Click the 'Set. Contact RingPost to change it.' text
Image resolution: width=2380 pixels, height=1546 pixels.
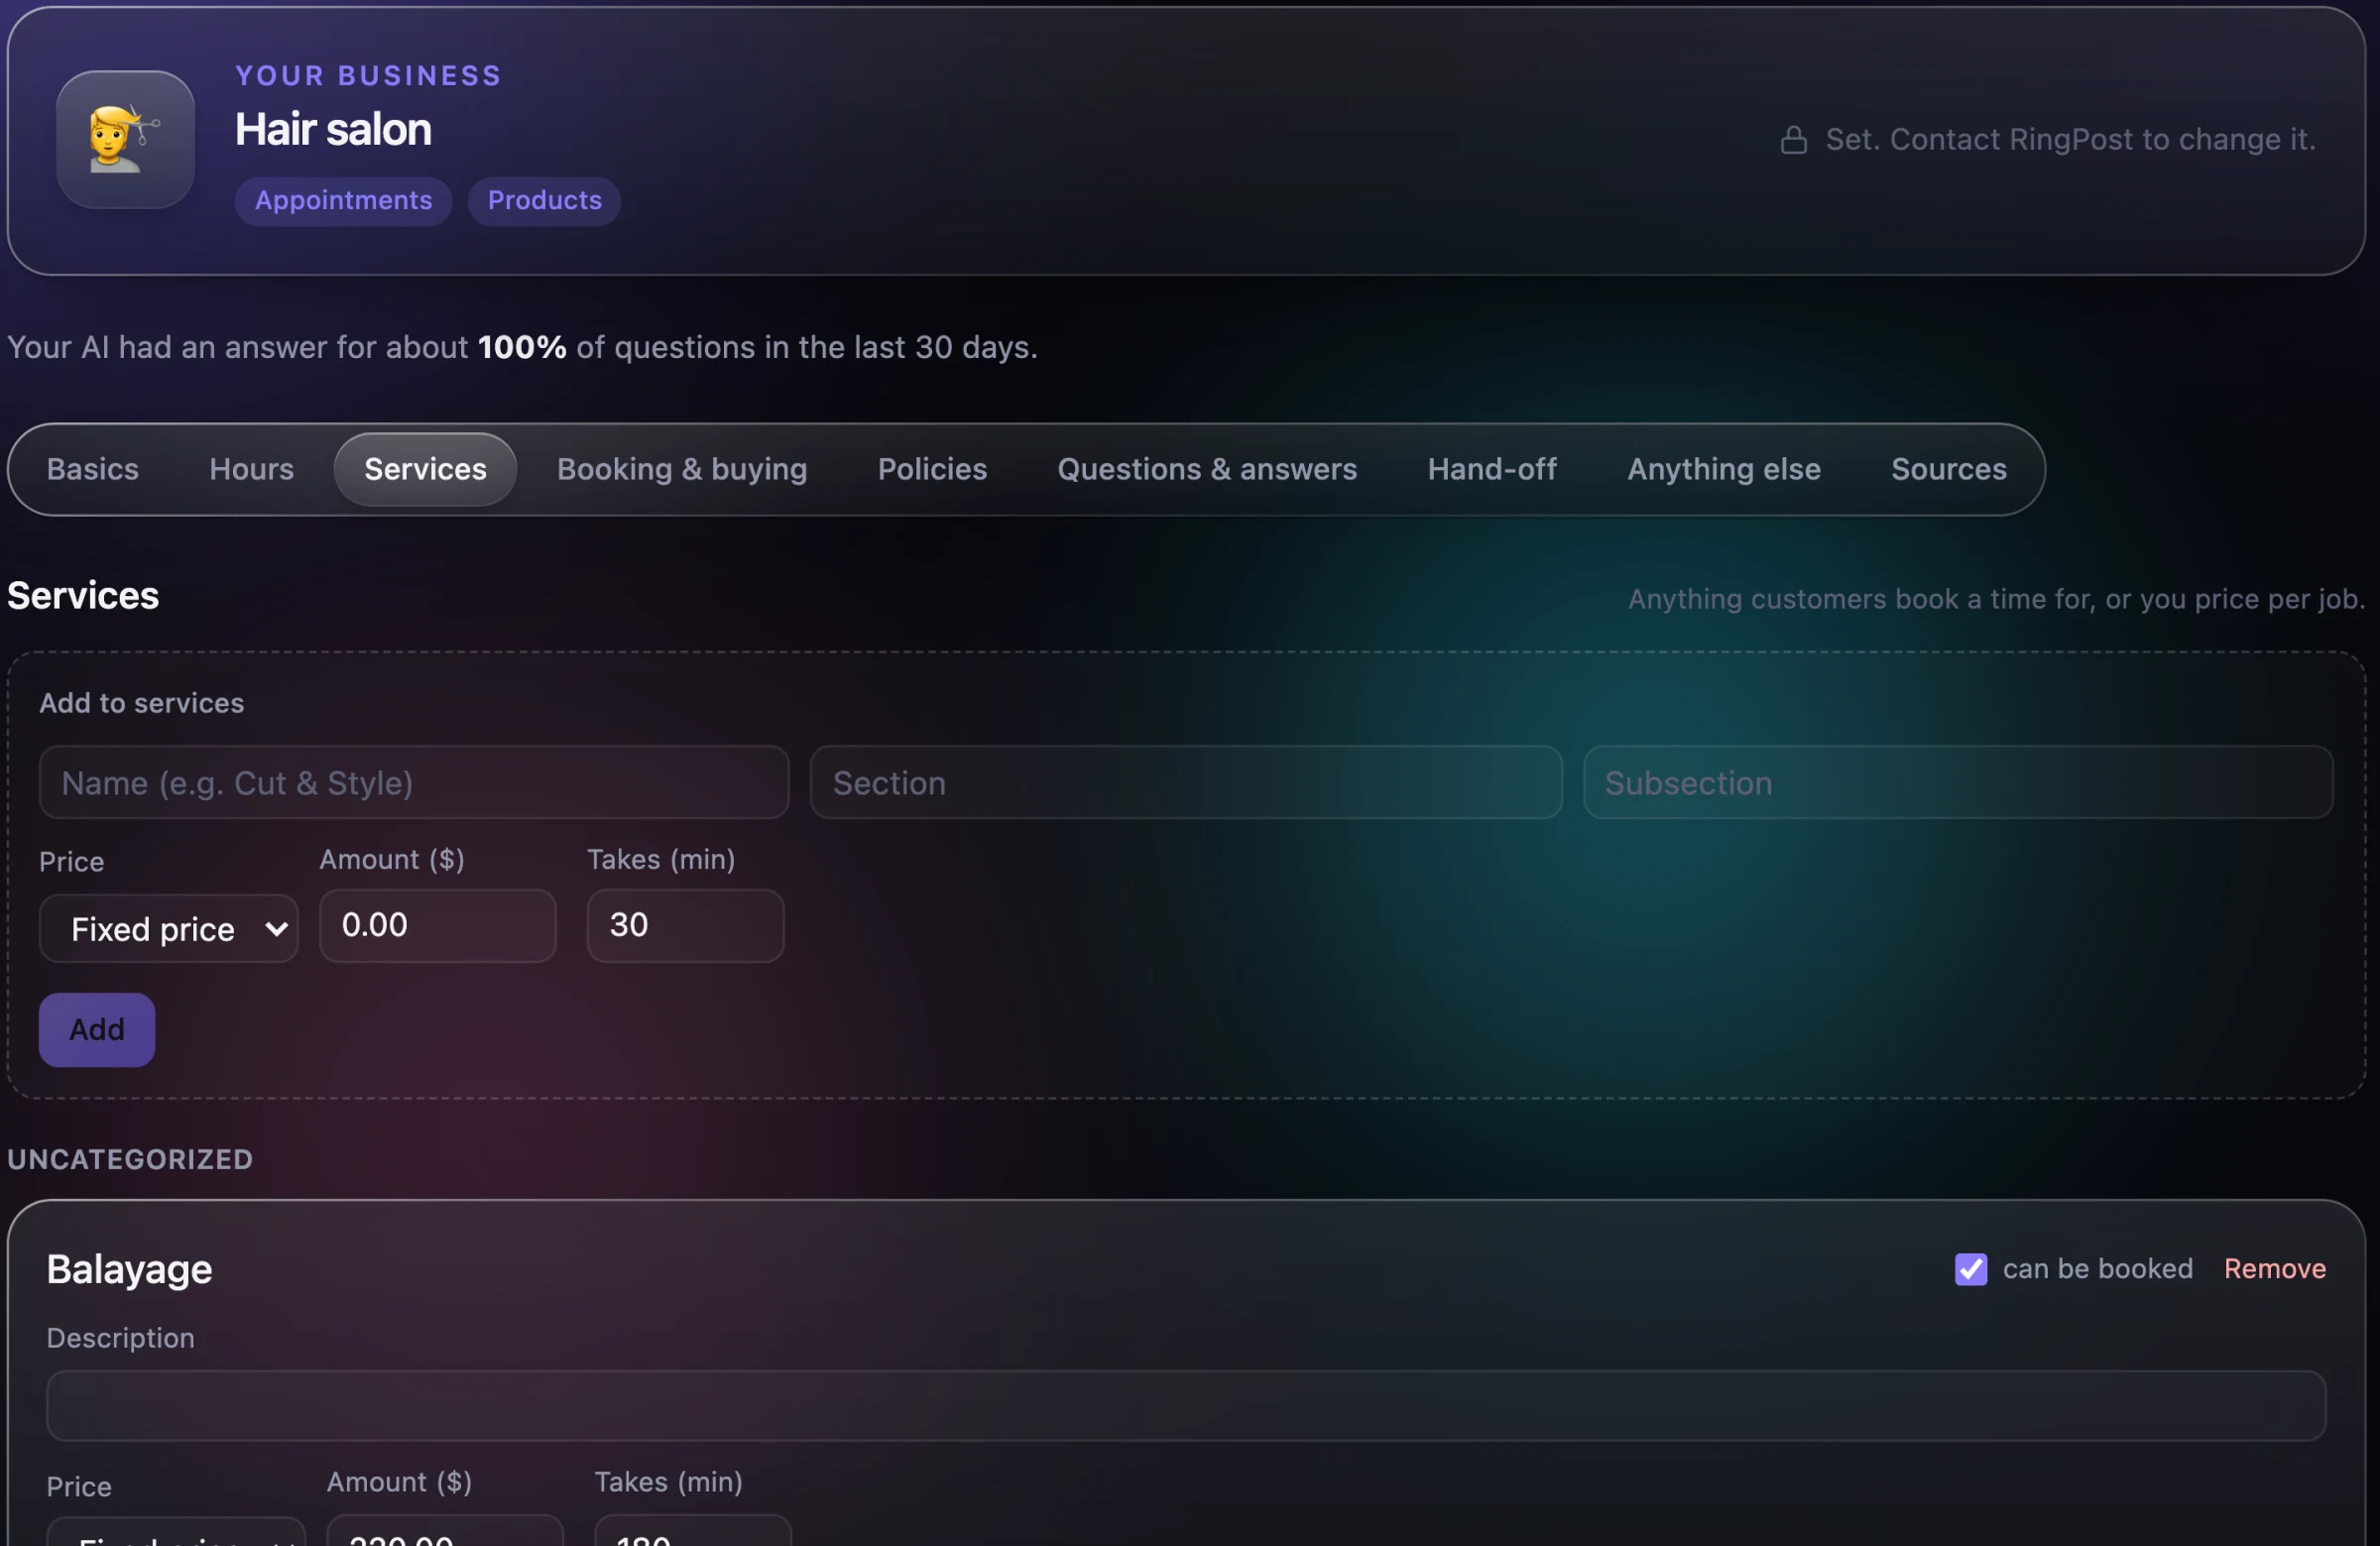[2070, 140]
